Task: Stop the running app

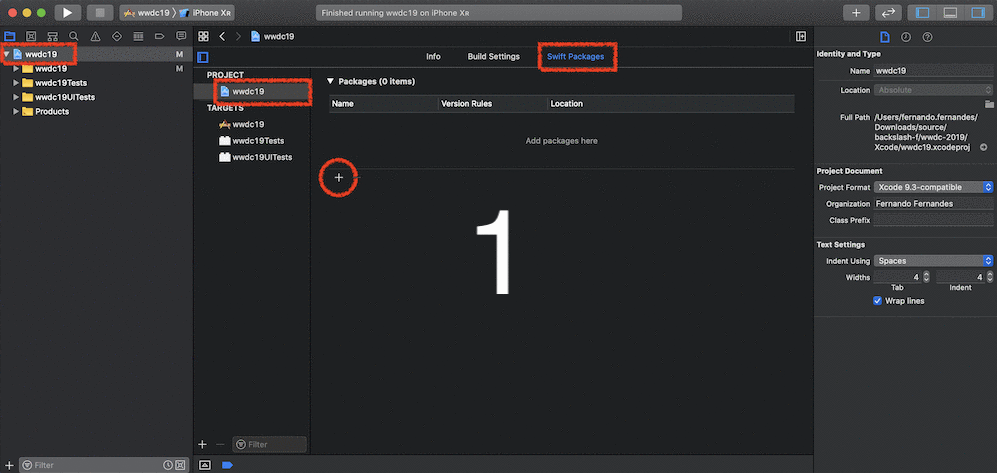Action: 99,13
